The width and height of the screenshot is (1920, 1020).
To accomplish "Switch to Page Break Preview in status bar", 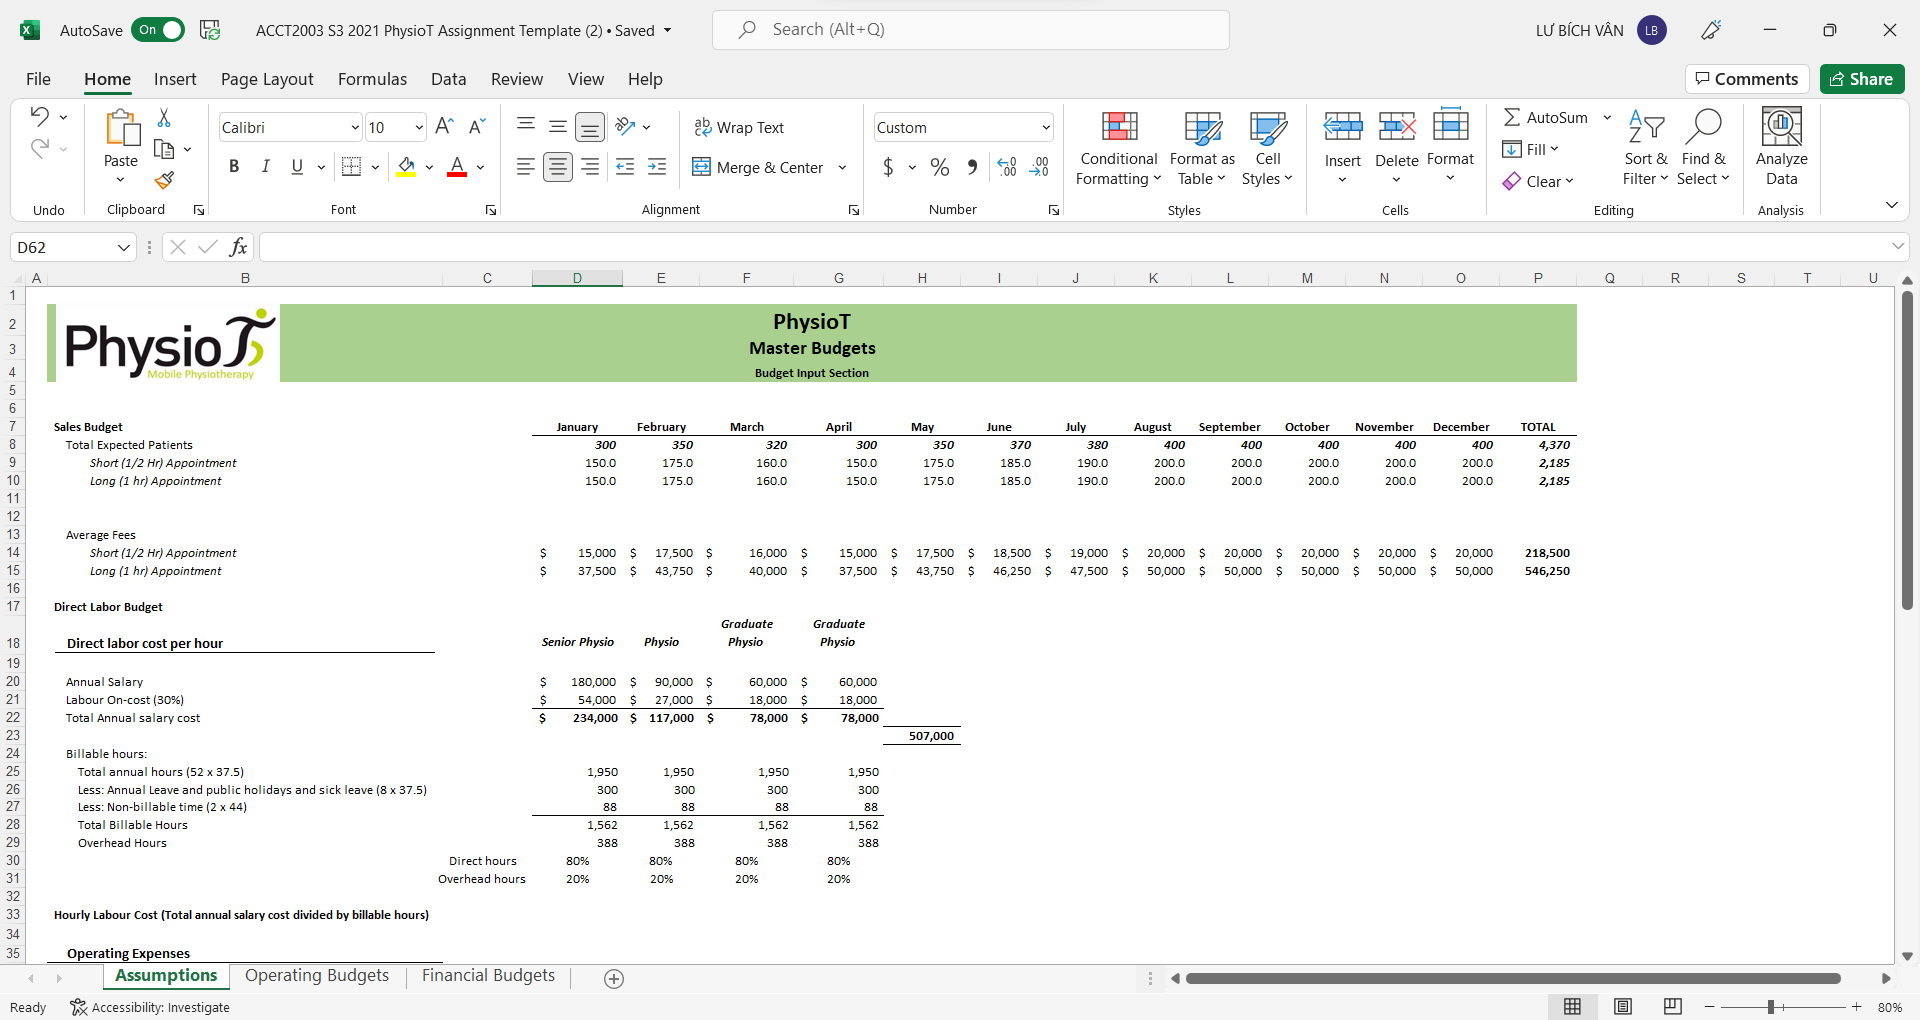I will click(x=1673, y=1007).
